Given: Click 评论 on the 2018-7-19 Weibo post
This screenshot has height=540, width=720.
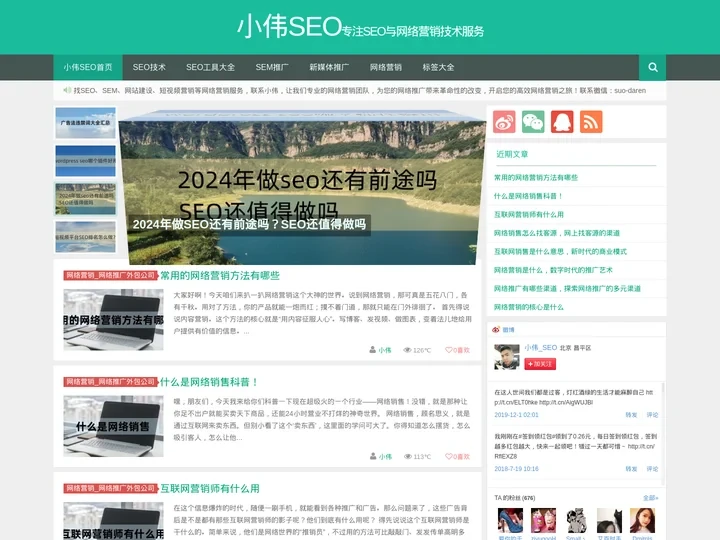Looking at the screenshot, I should 652,469.
